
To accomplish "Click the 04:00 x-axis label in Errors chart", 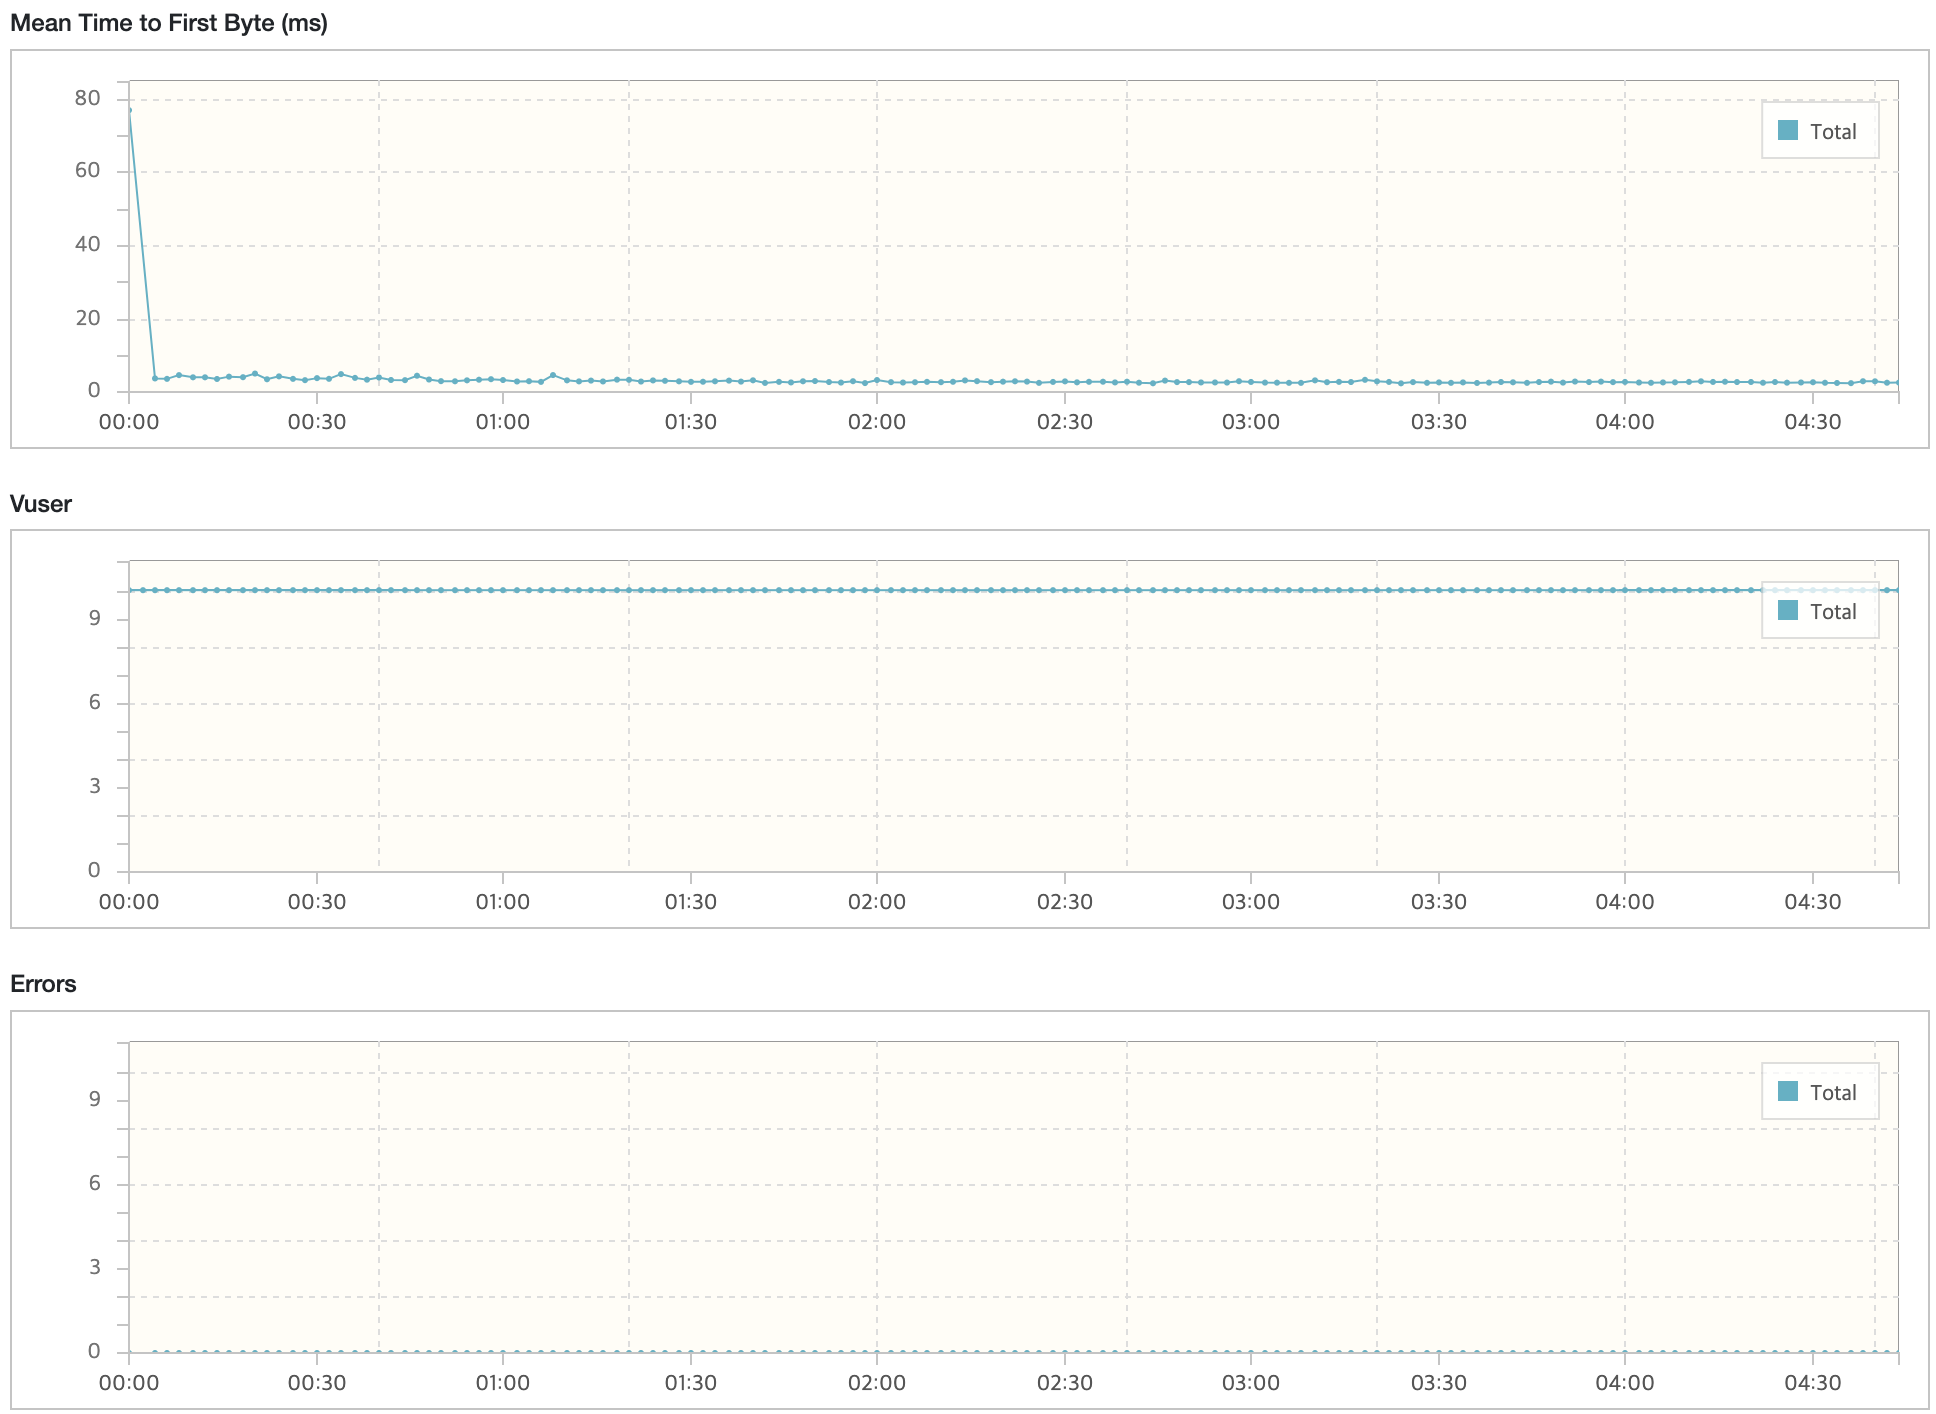I will point(1625,1383).
